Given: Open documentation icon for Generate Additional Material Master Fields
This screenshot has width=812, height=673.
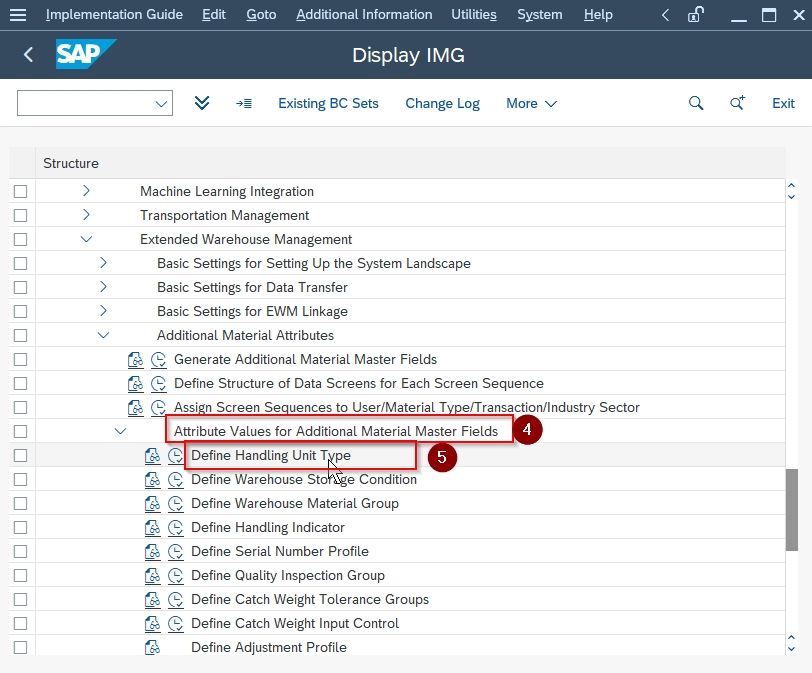Looking at the screenshot, I should 135,359.
